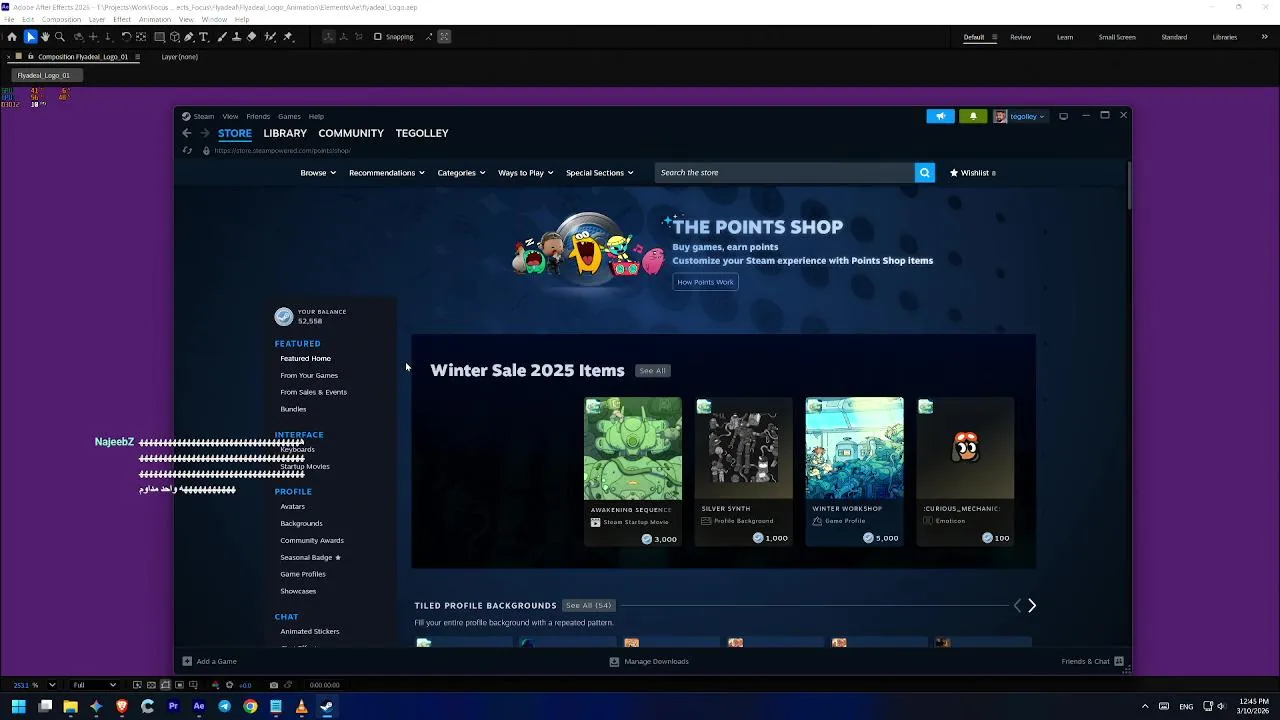The width and height of the screenshot is (1280, 720).
Task: Toggle transparency grid button in viewer footer
Action: (x=151, y=685)
